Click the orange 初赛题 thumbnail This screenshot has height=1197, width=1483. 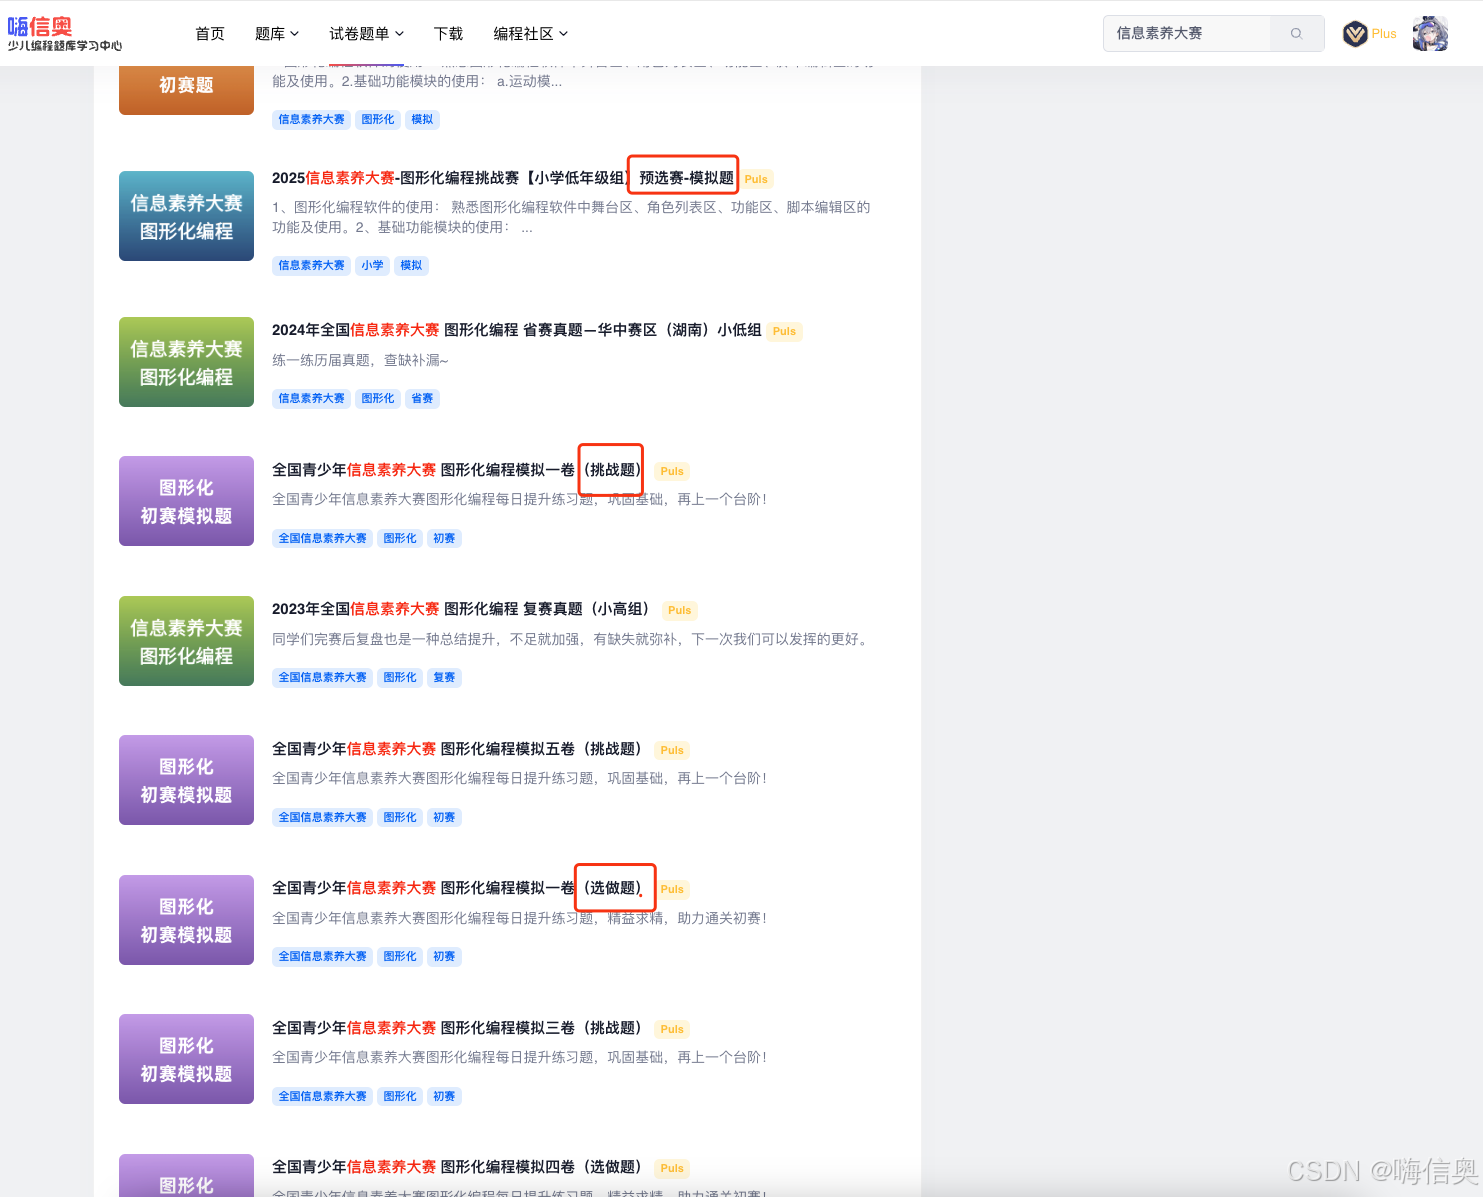(x=186, y=90)
